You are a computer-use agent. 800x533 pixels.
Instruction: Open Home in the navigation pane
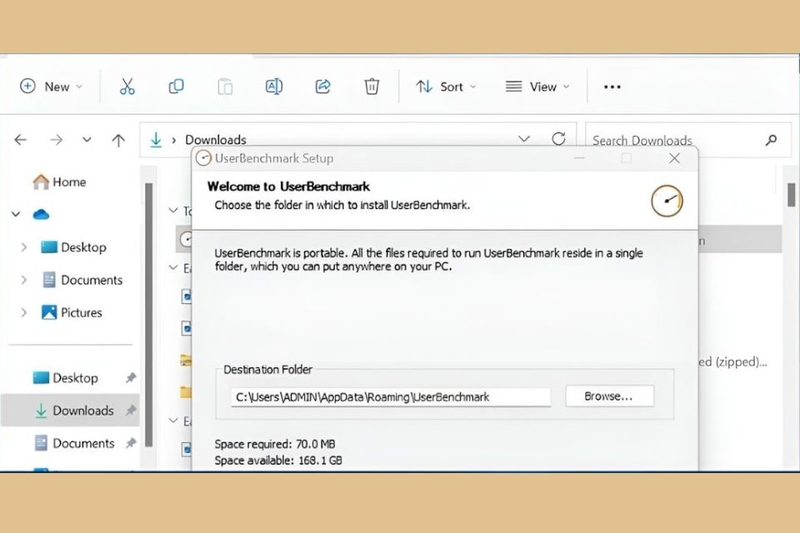tap(59, 182)
